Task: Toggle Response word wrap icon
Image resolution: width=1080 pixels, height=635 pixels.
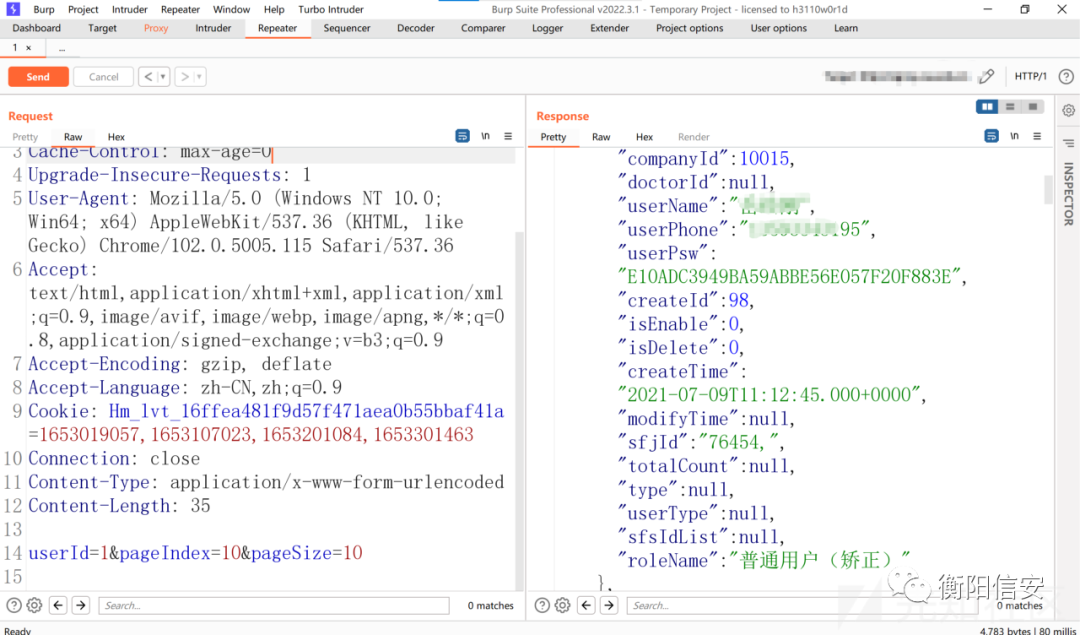Action: click(991, 136)
